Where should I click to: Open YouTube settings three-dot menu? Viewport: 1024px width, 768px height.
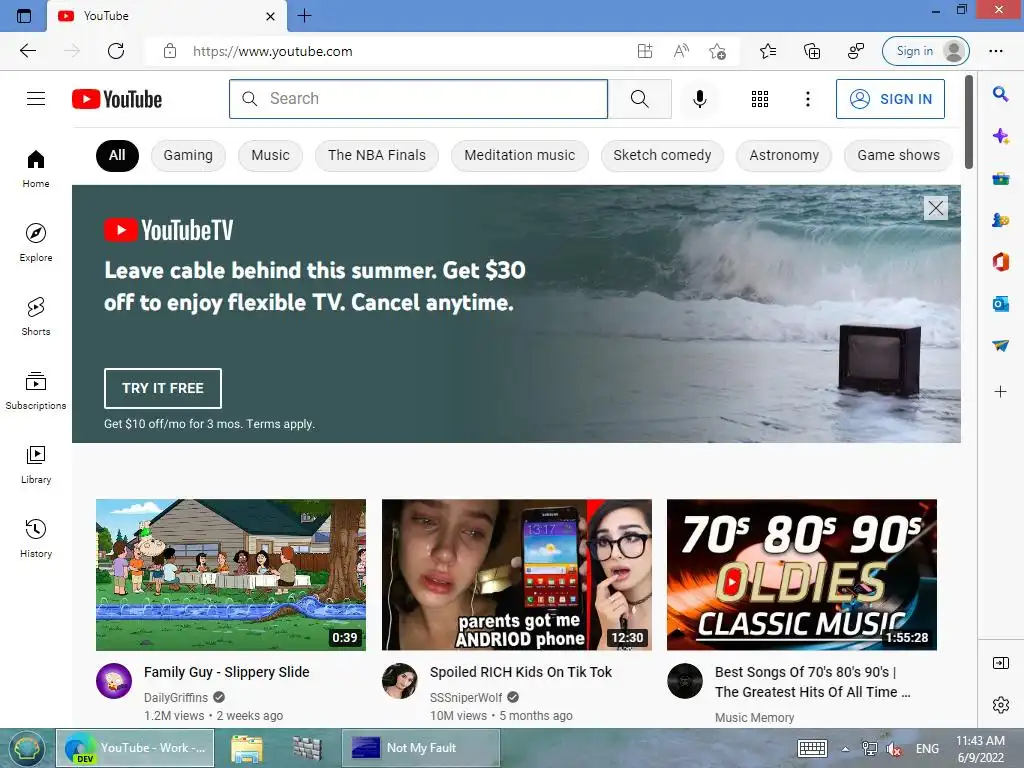808,99
